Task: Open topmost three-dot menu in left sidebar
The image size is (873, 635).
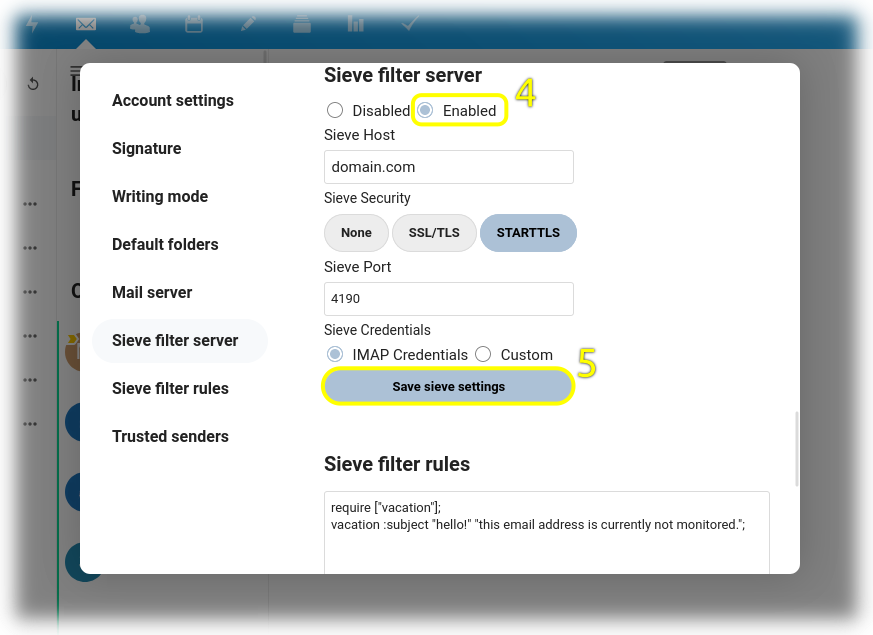Action: coord(30,204)
